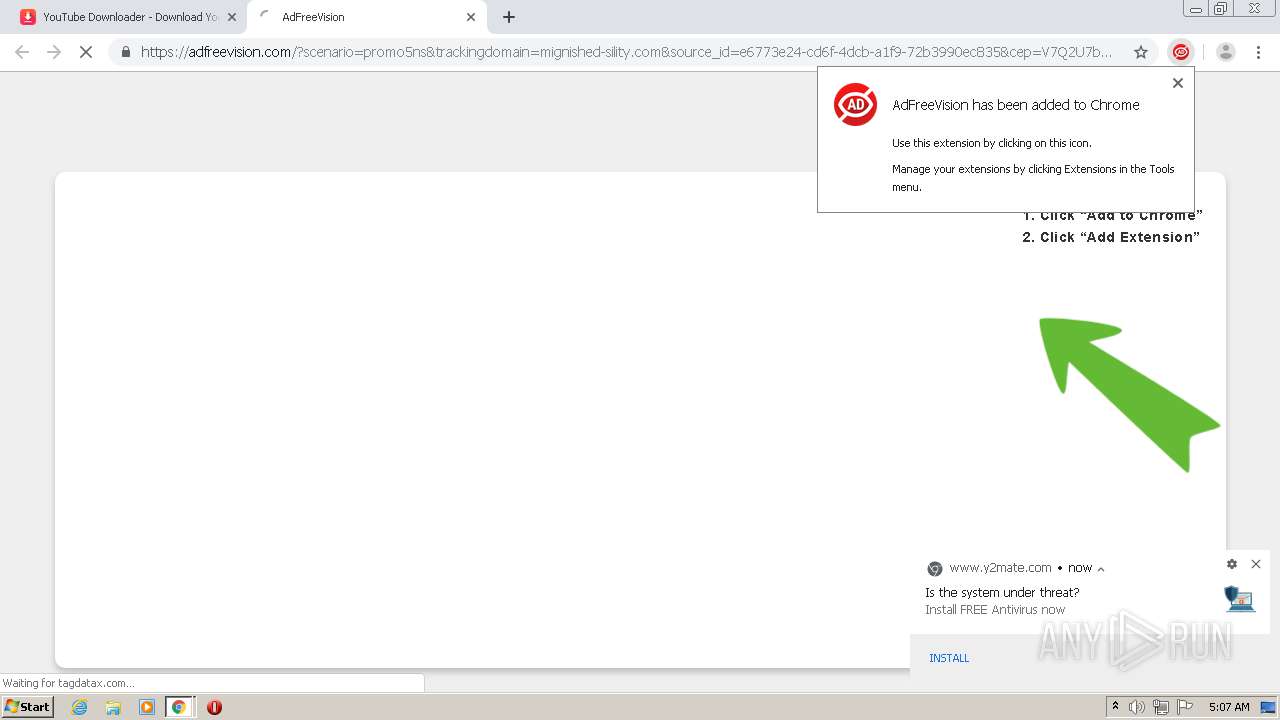Restore down the Chrome window
The width and height of the screenshot is (1280, 720).
[1220, 9]
